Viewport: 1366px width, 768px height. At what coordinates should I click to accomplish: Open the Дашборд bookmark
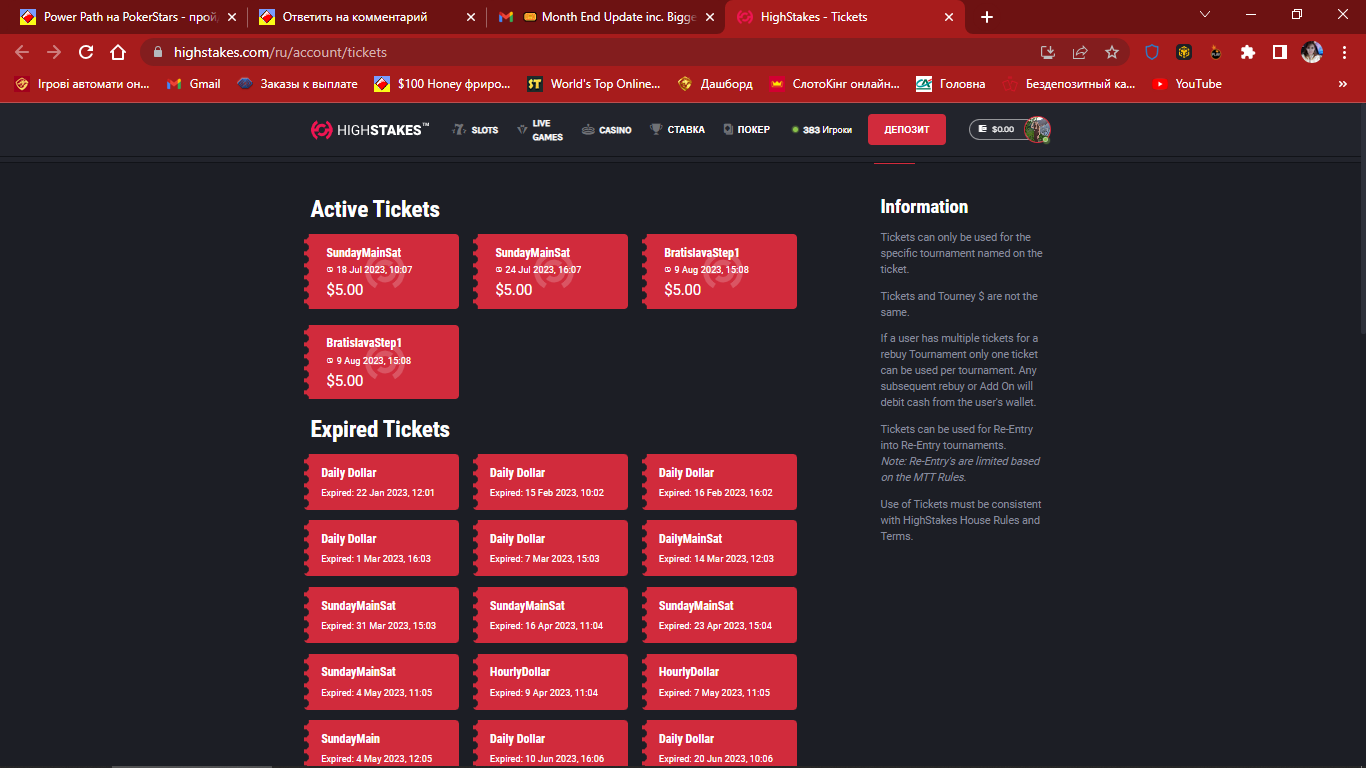click(715, 84)
